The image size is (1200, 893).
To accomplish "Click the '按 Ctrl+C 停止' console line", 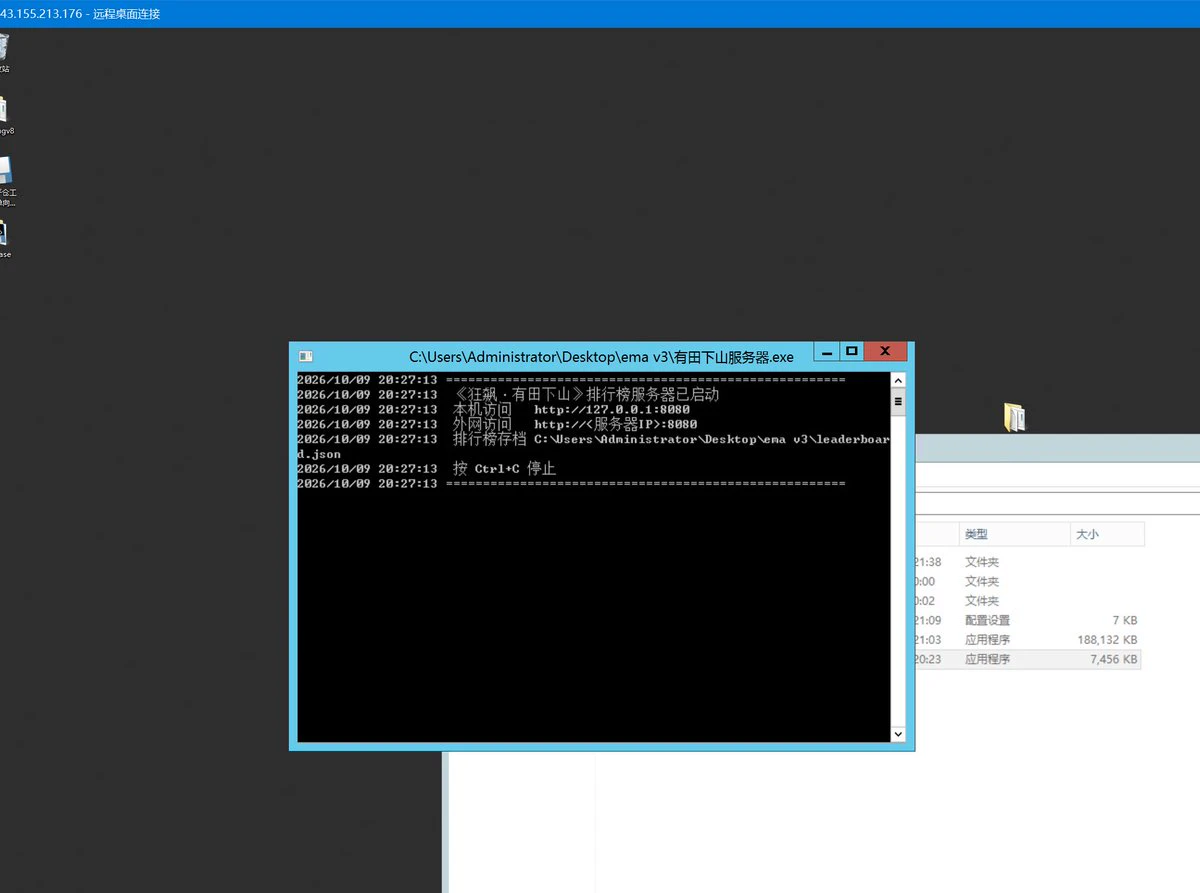I will 426,468.
